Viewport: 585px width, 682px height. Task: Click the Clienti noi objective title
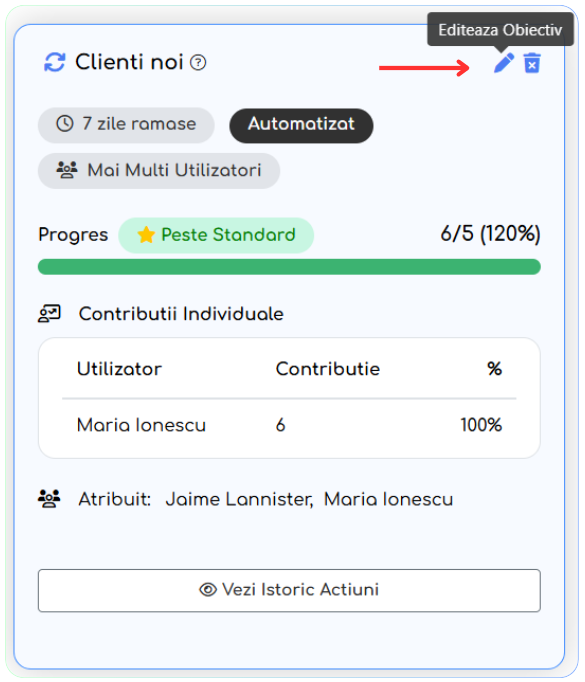click(129, 62)
